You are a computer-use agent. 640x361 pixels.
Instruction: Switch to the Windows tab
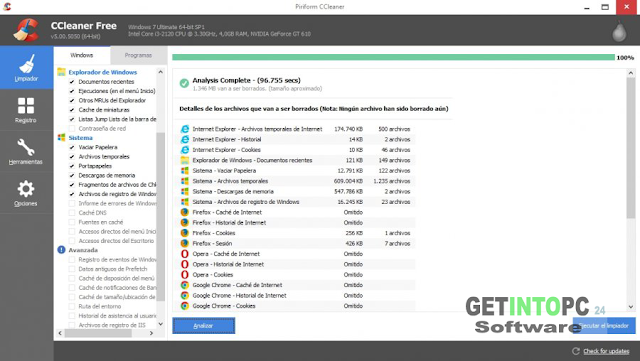pyautogui.click(x=82, y=55)
